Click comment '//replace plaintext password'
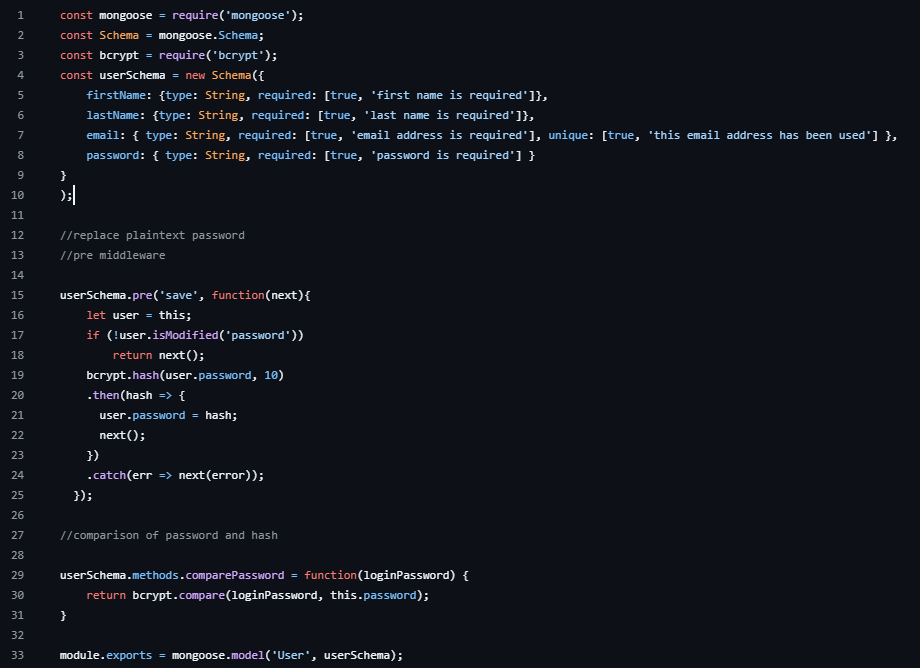This screenshot has width=920, height=668. [153, 235]
